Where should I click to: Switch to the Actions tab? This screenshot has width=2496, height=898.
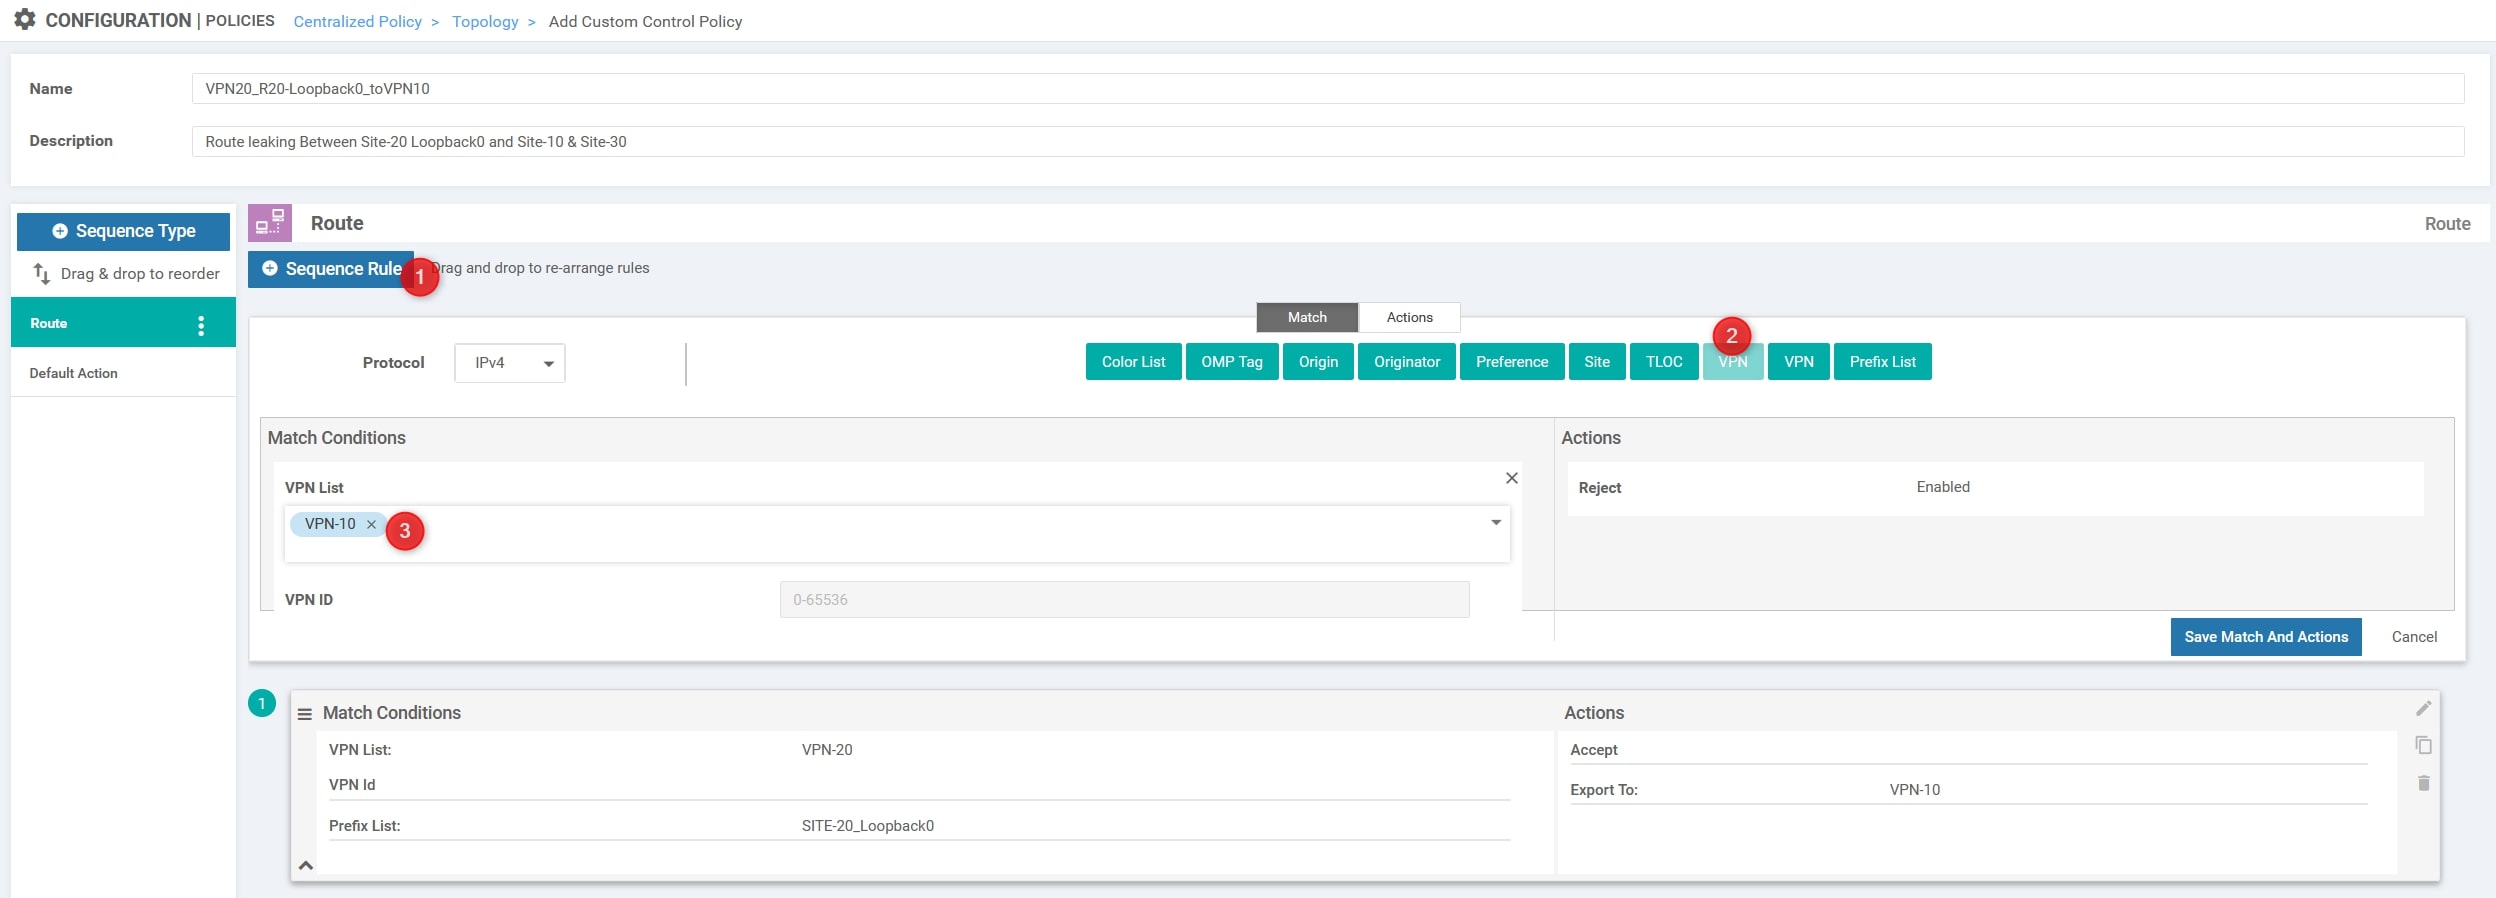click(x=1409, y=317)
